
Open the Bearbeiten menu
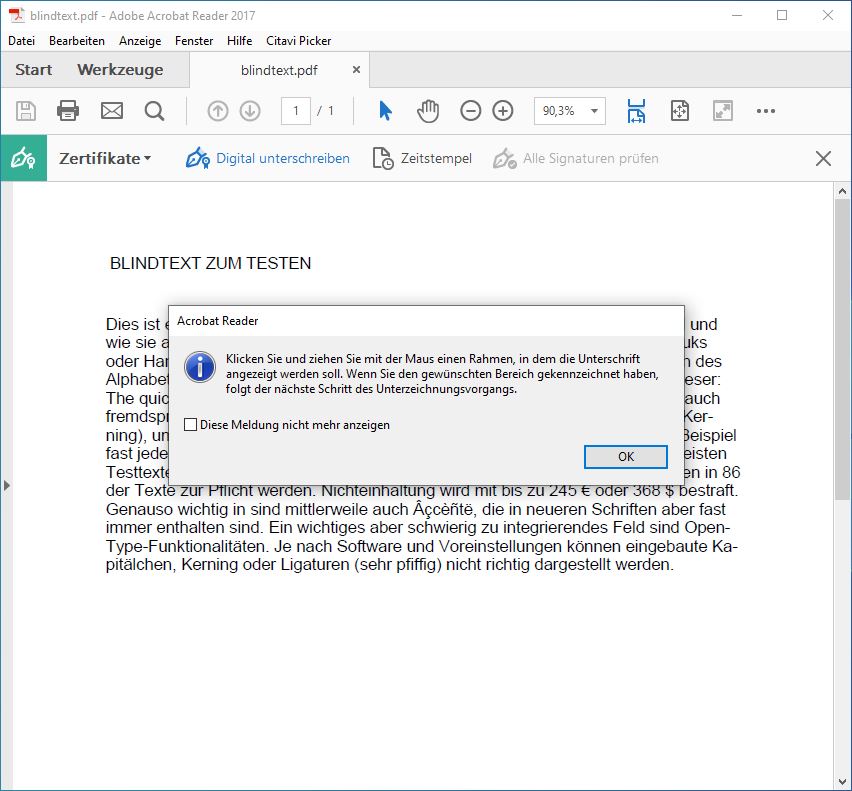[77, 41]
